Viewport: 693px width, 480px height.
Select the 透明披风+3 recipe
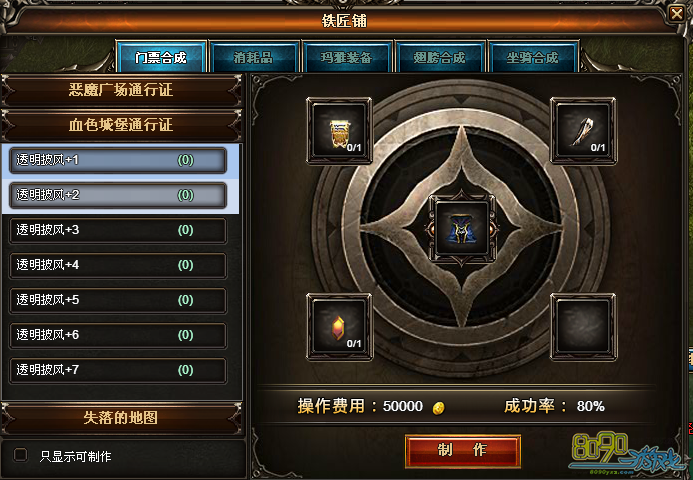pos(118,230)
